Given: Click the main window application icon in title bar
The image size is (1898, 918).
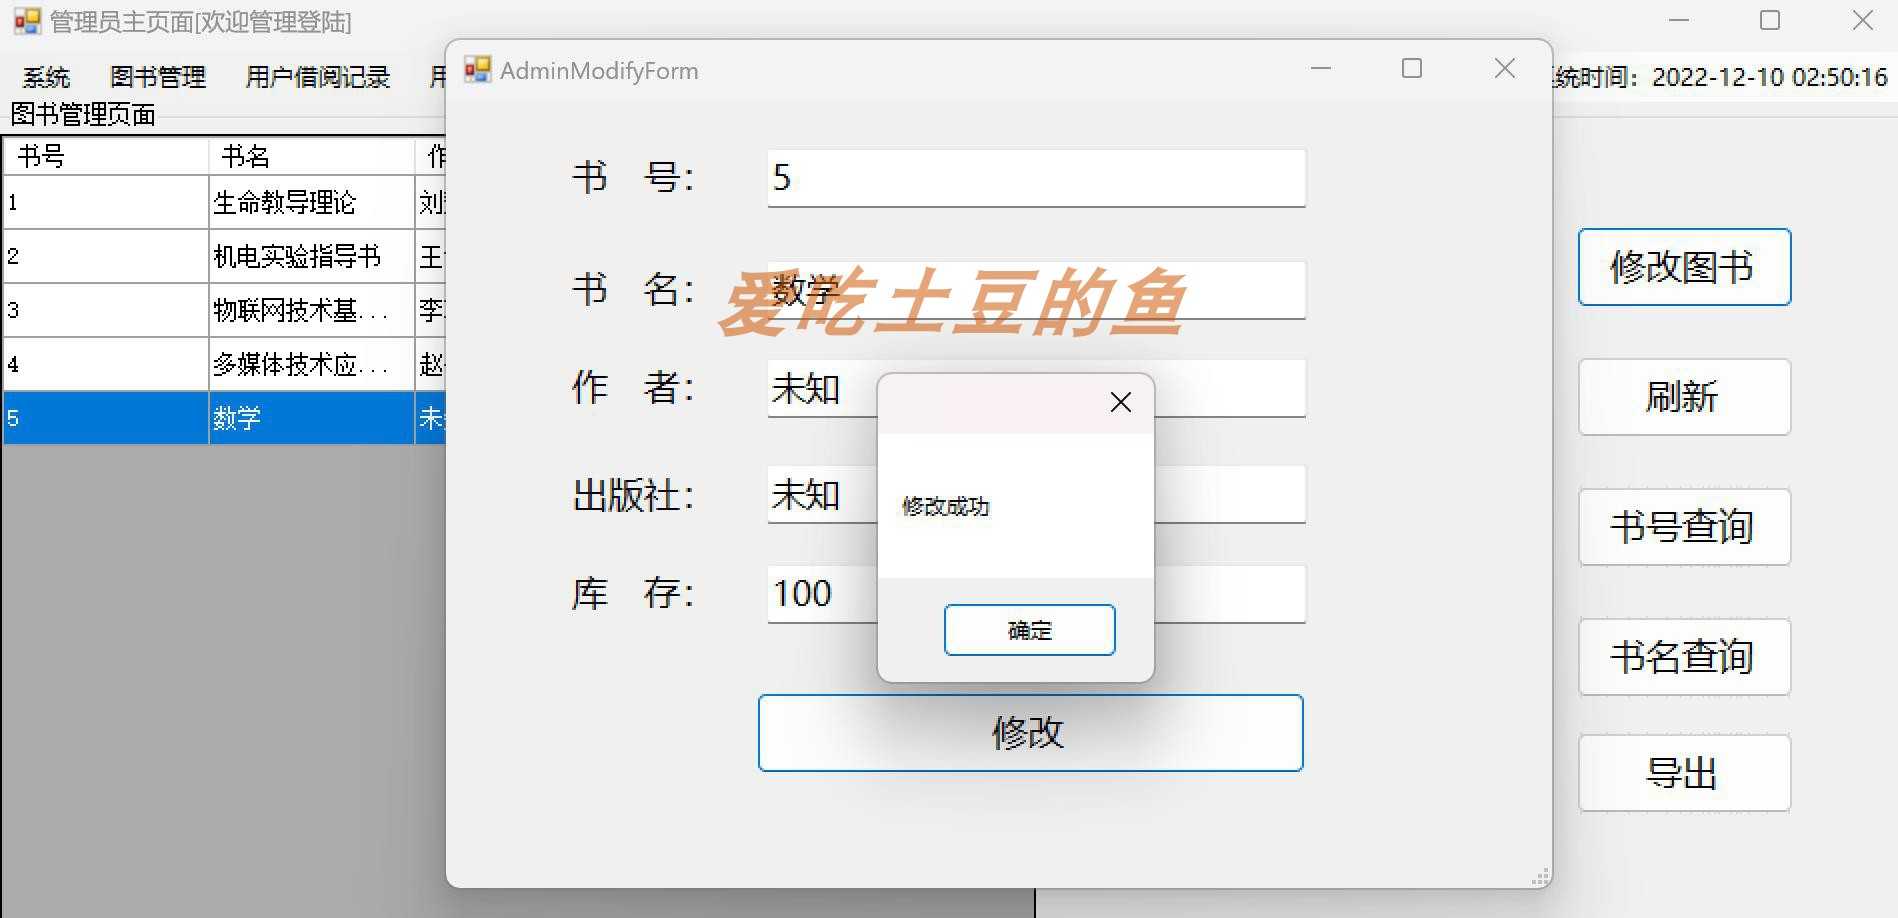Looking at the screenshot, I should (27, 21).
